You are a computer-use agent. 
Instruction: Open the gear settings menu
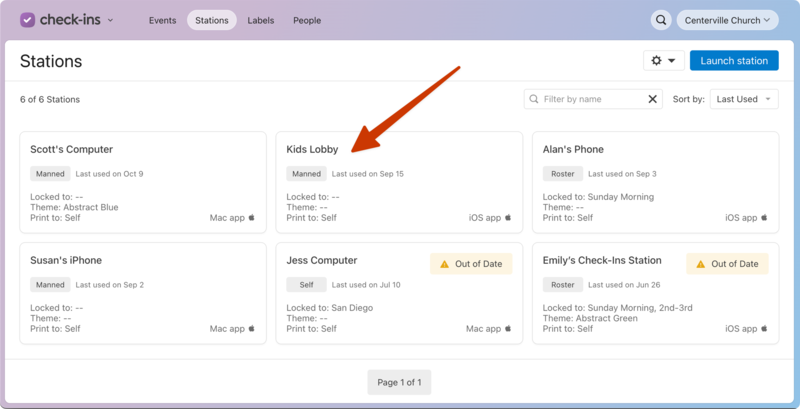[664, 61]
